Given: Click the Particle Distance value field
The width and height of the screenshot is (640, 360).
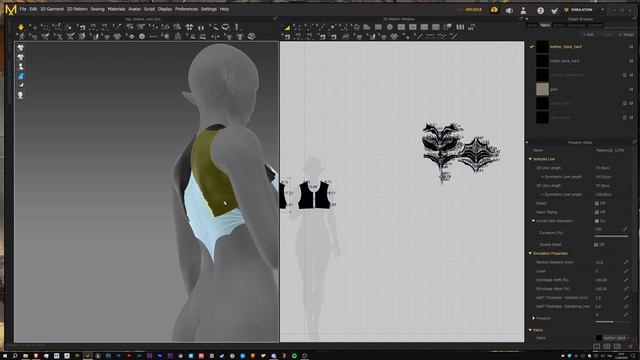Looking at the screenshot, I should 607,262.
